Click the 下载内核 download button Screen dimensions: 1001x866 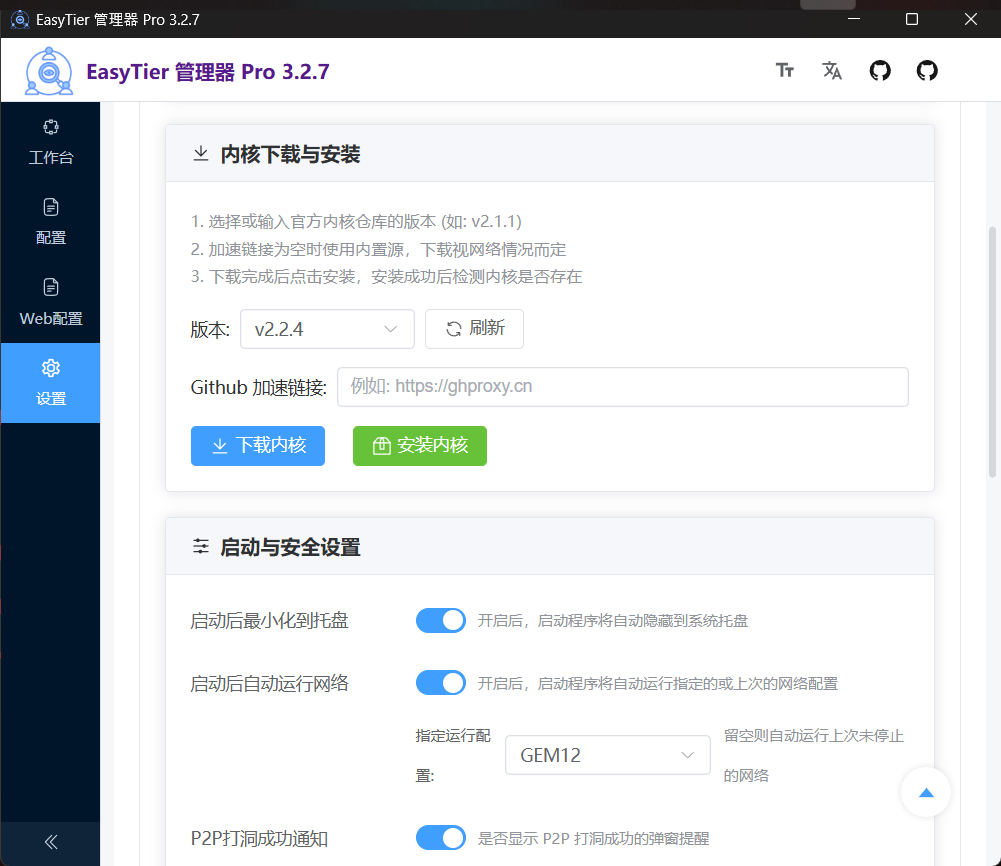[257, 446]
